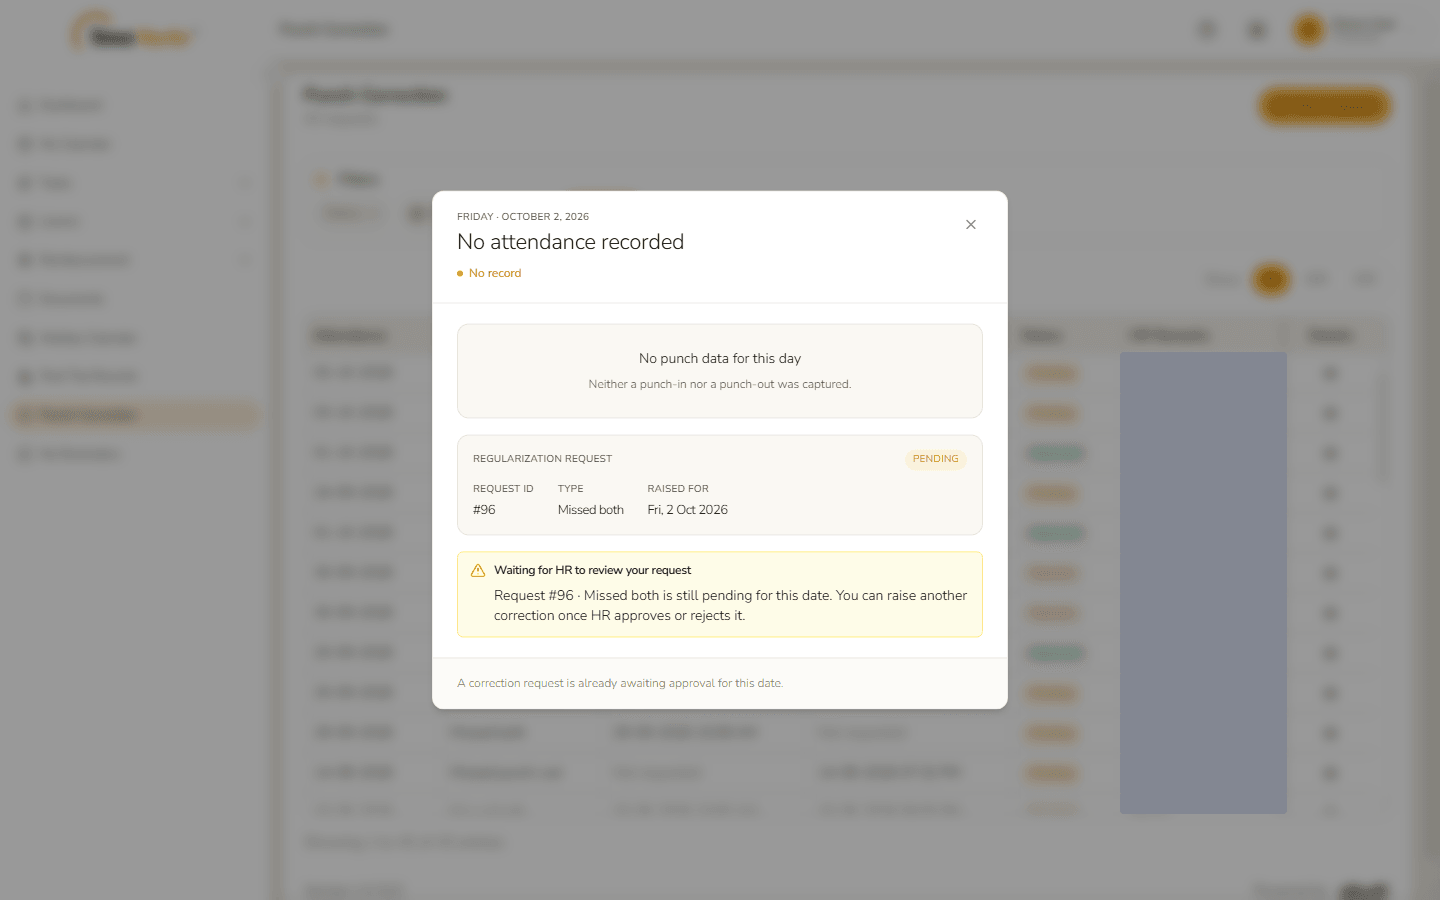Click 'Neither a punch-in nor a punch-out was captured'
The image size is (1440, 900).
[x=720, y=384]
